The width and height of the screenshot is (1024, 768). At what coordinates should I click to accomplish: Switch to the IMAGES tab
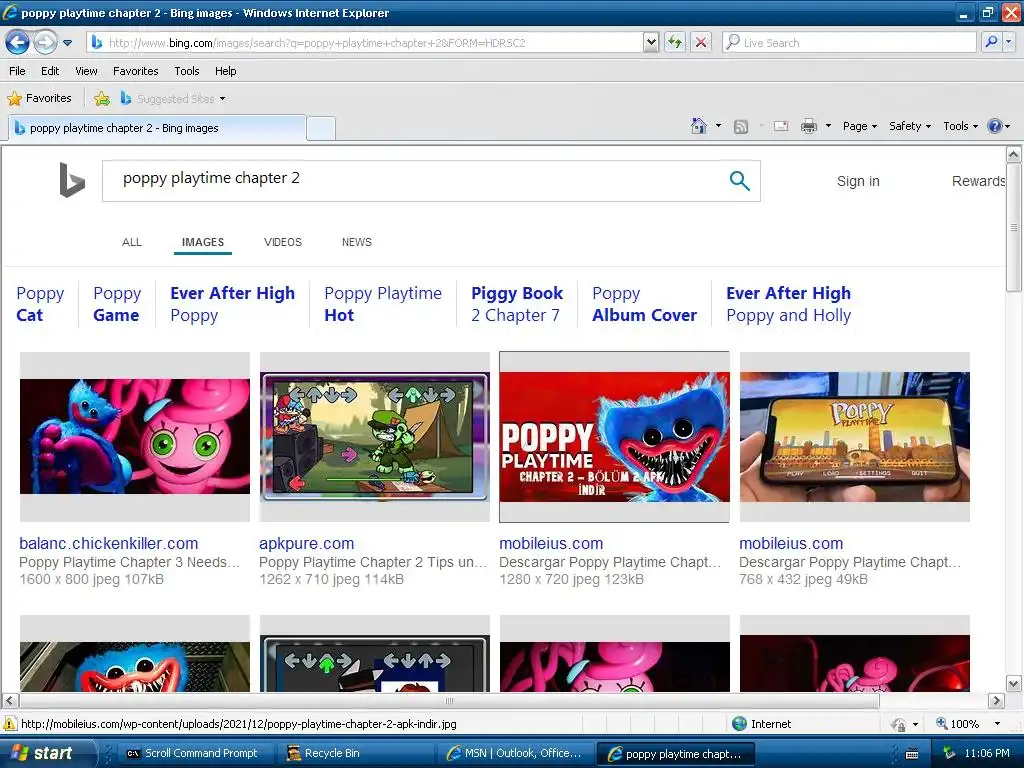(x=203, y=242)
